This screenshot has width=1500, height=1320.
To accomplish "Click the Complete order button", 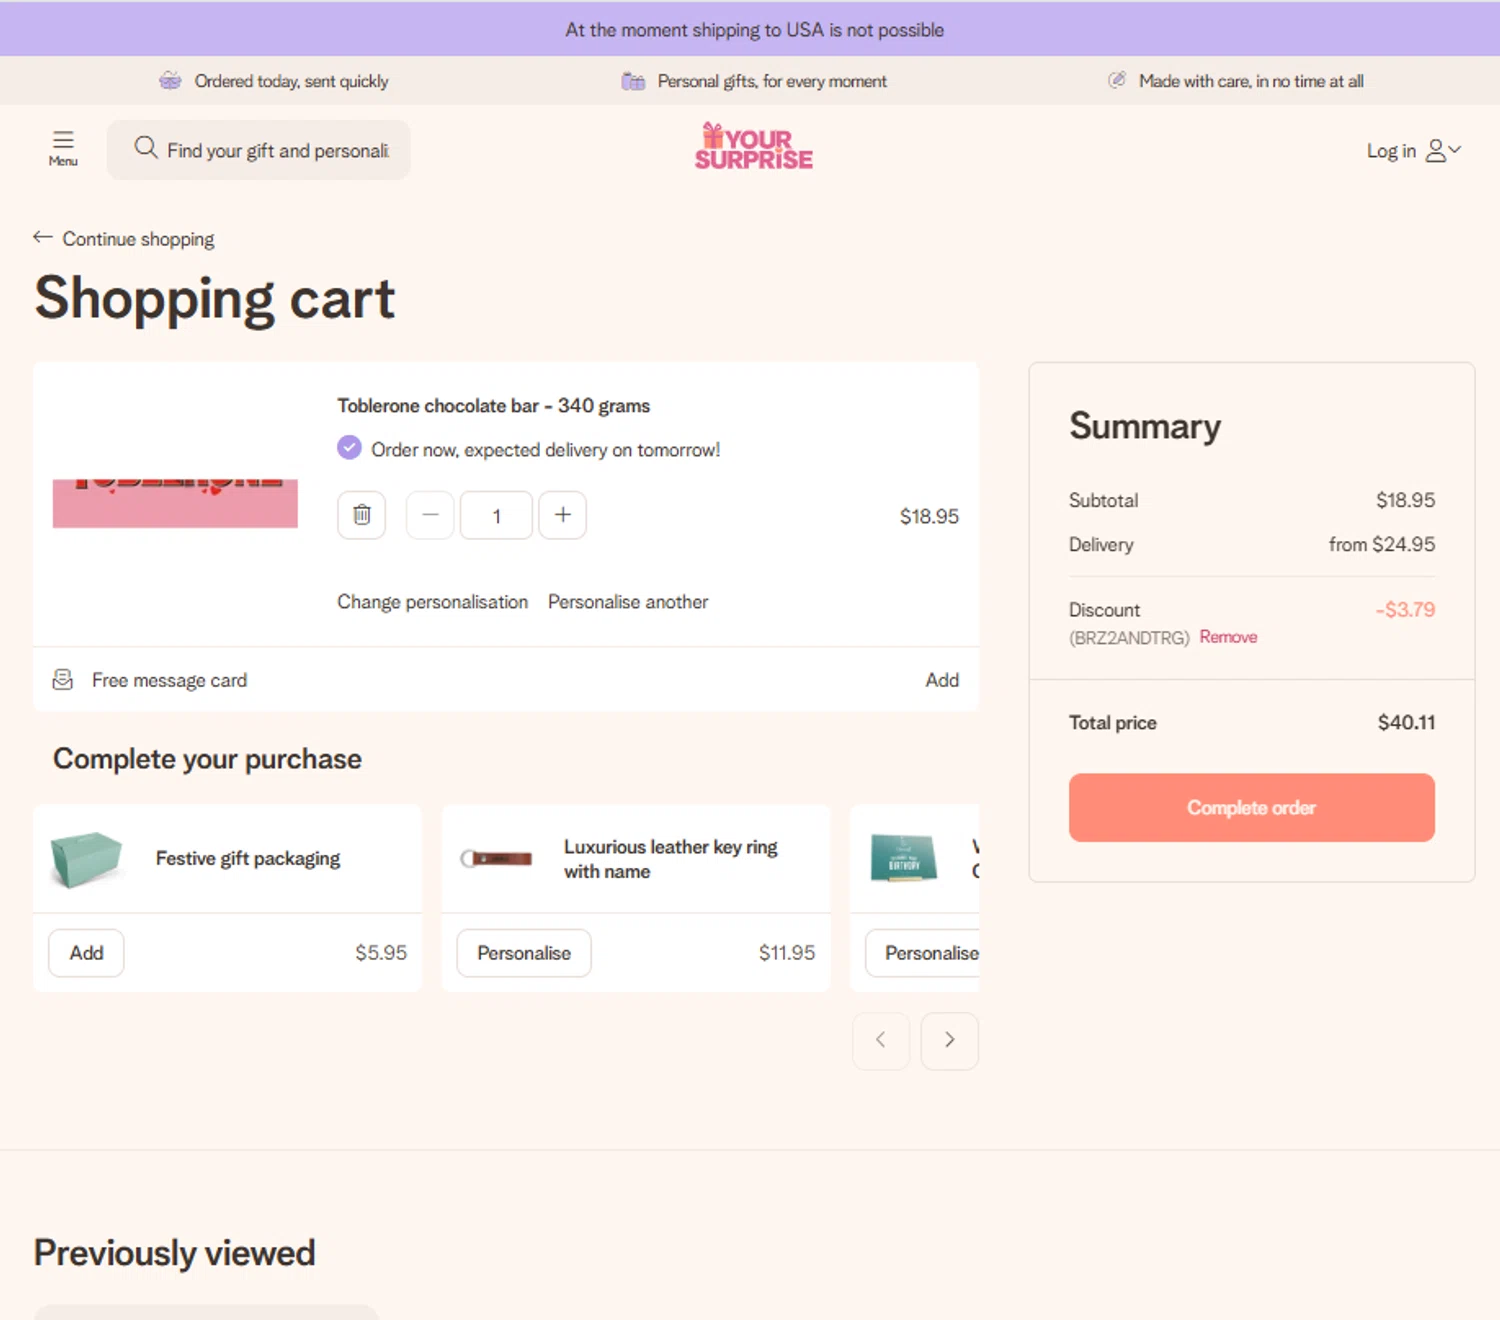I will tap(1252, 807).
